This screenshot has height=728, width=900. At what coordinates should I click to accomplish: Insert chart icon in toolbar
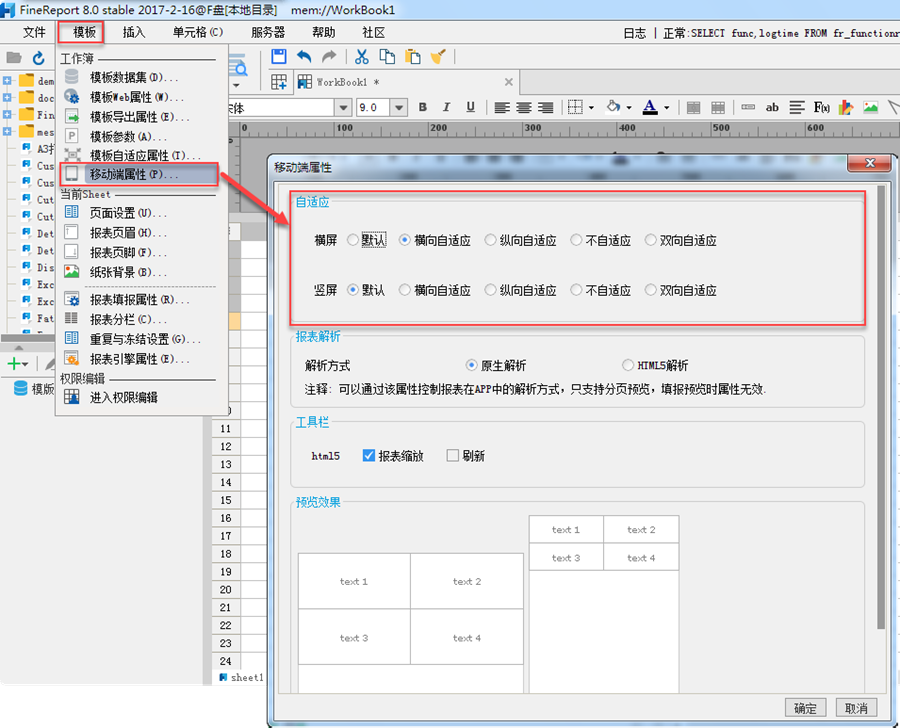point(845,107)
